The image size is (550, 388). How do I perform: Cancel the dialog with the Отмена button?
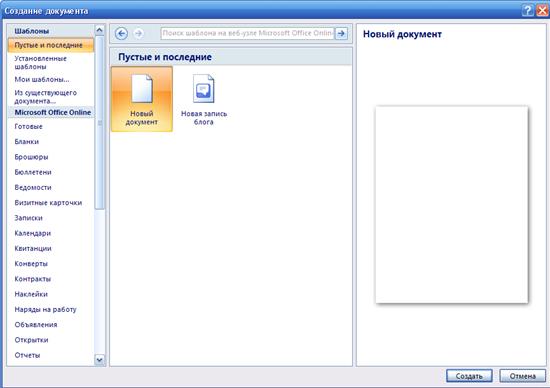[x=523, y=376]
